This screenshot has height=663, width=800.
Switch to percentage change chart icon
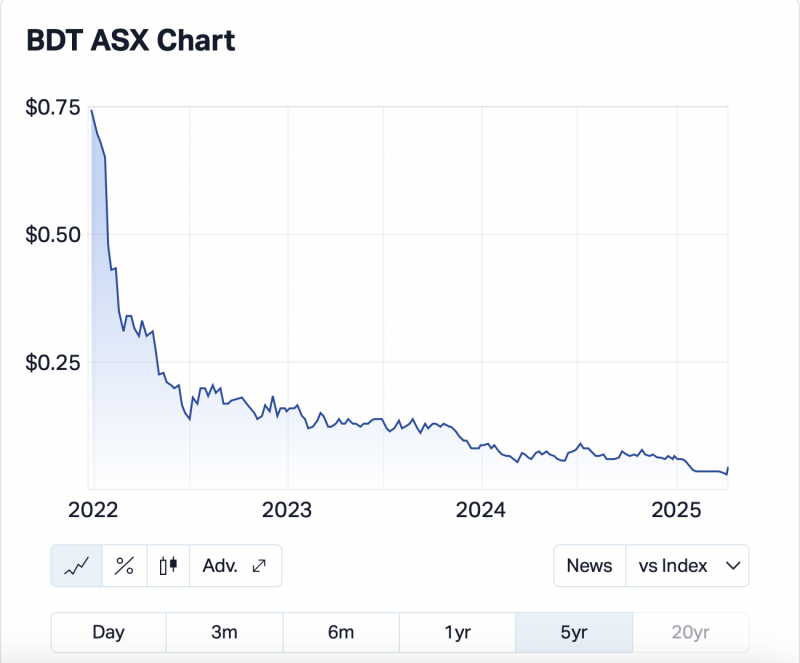click(x=125, y=566)
